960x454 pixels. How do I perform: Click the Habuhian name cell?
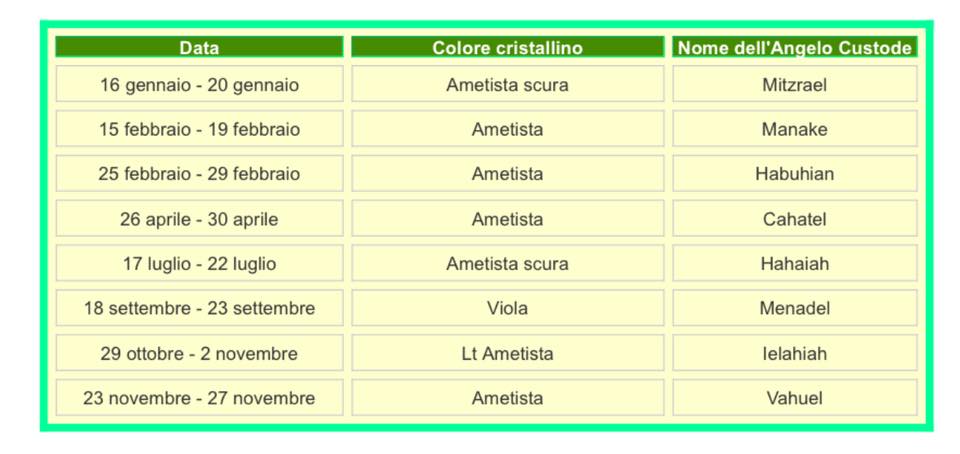(794, 174)
